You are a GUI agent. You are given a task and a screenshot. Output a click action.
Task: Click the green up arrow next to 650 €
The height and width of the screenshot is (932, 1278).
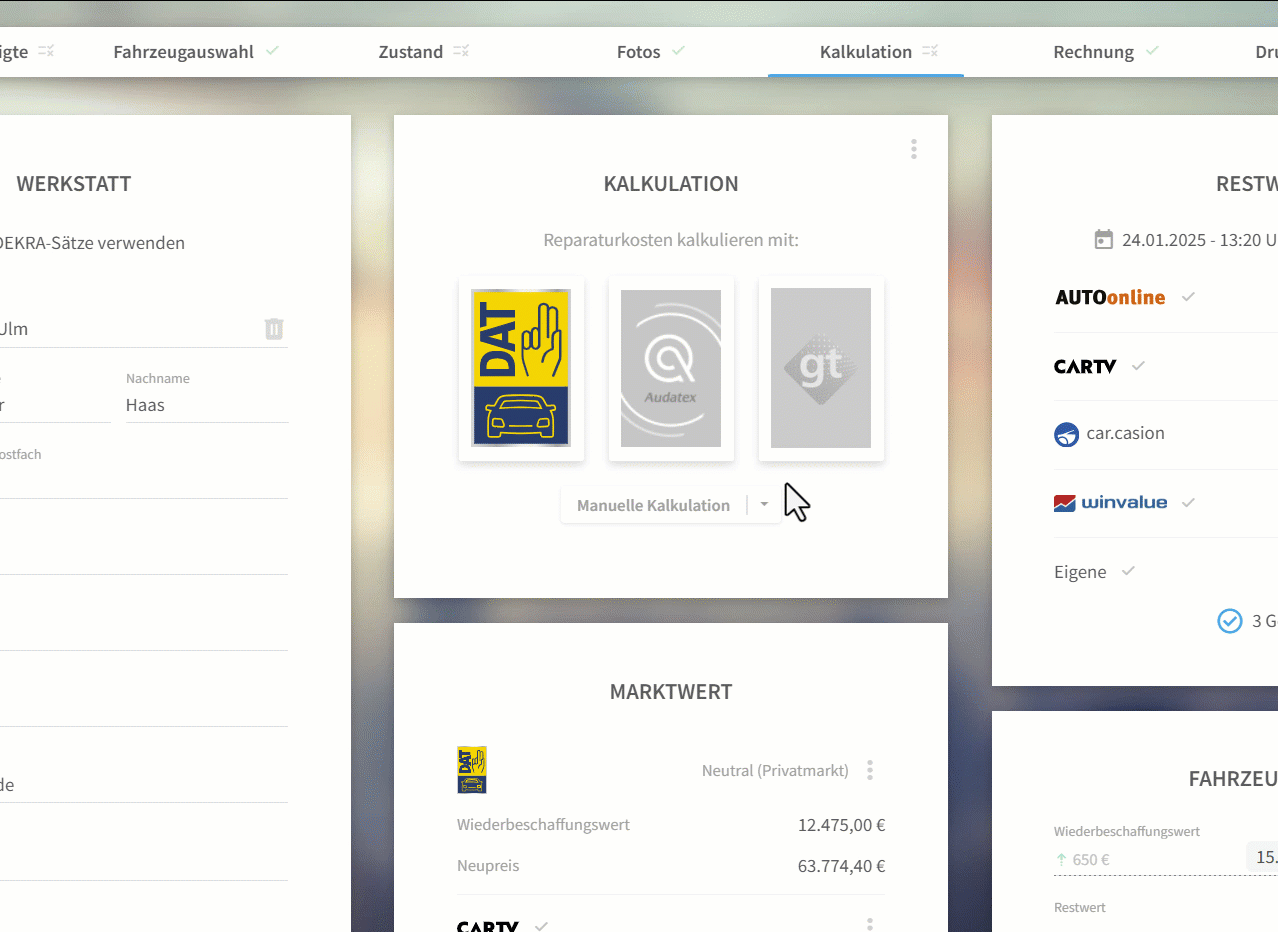[1061, 859]
